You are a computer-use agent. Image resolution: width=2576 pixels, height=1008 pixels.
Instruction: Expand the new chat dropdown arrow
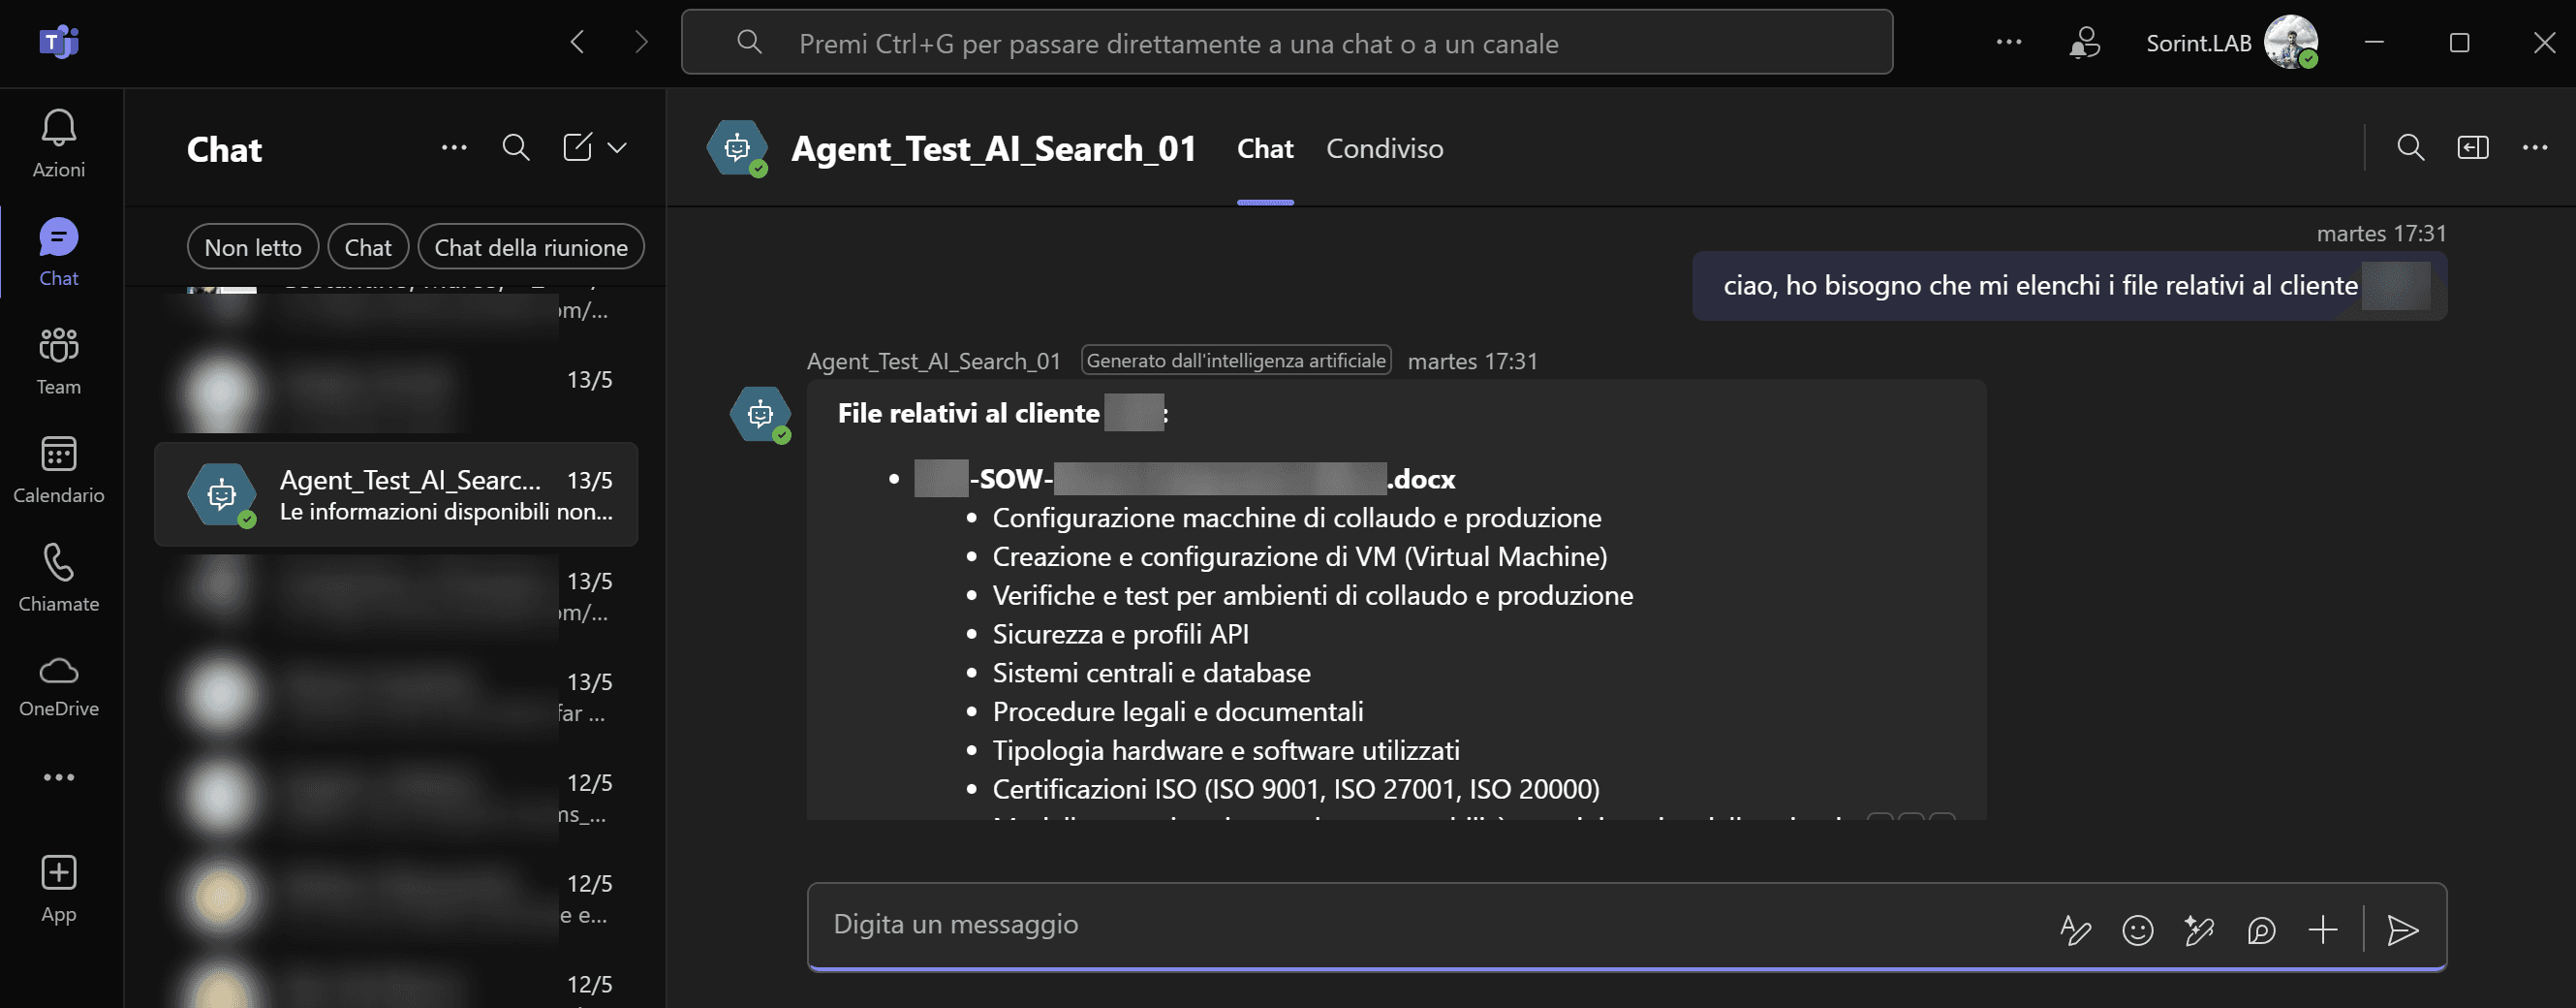pyautogui.click(x=617, y=147)
